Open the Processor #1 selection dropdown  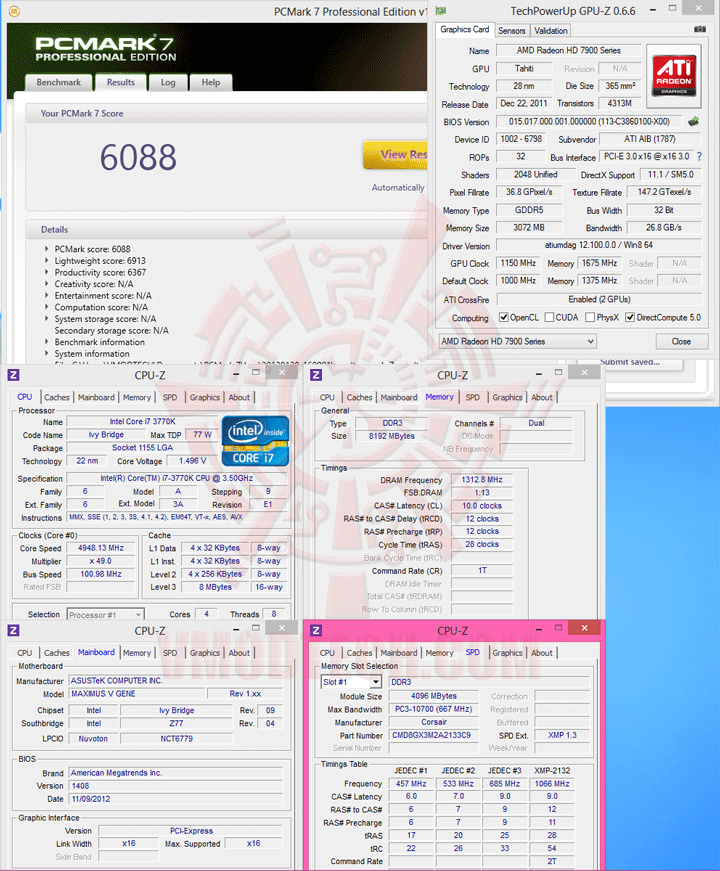click(106, 614)
